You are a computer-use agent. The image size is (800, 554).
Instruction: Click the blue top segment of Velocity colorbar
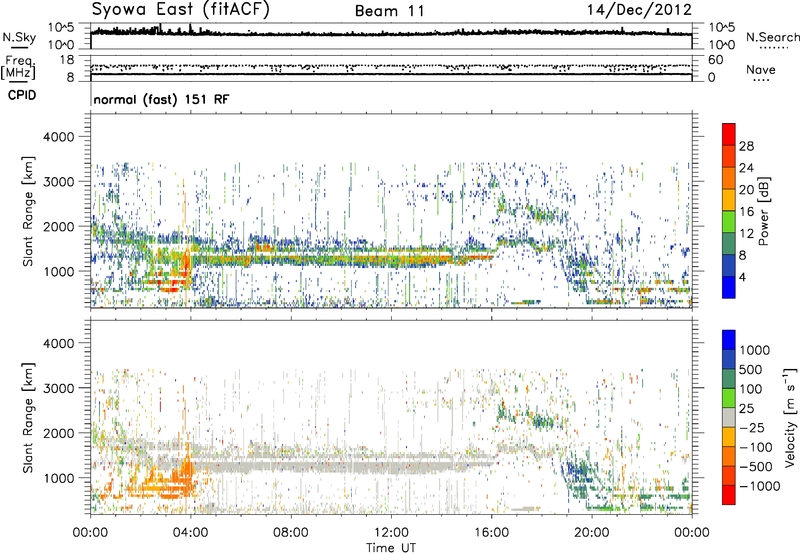click(729, 340)
